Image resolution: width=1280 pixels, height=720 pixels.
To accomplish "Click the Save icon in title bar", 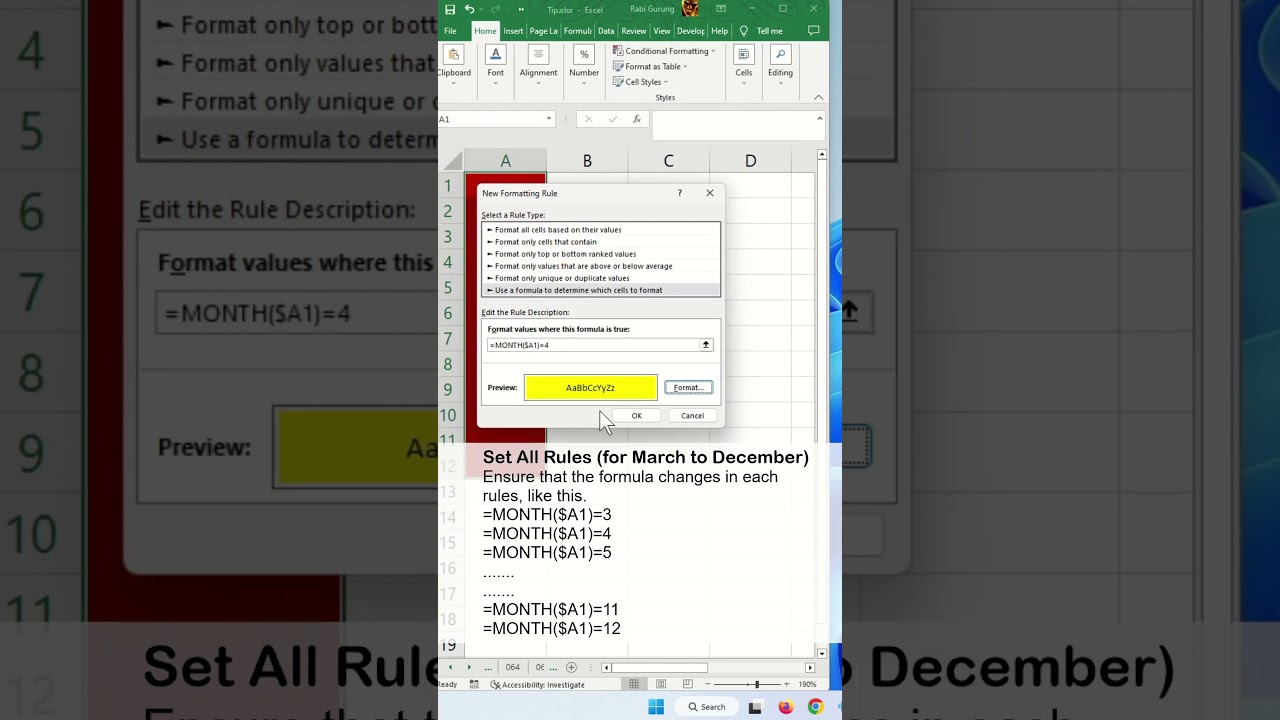I will pos(450,10).
